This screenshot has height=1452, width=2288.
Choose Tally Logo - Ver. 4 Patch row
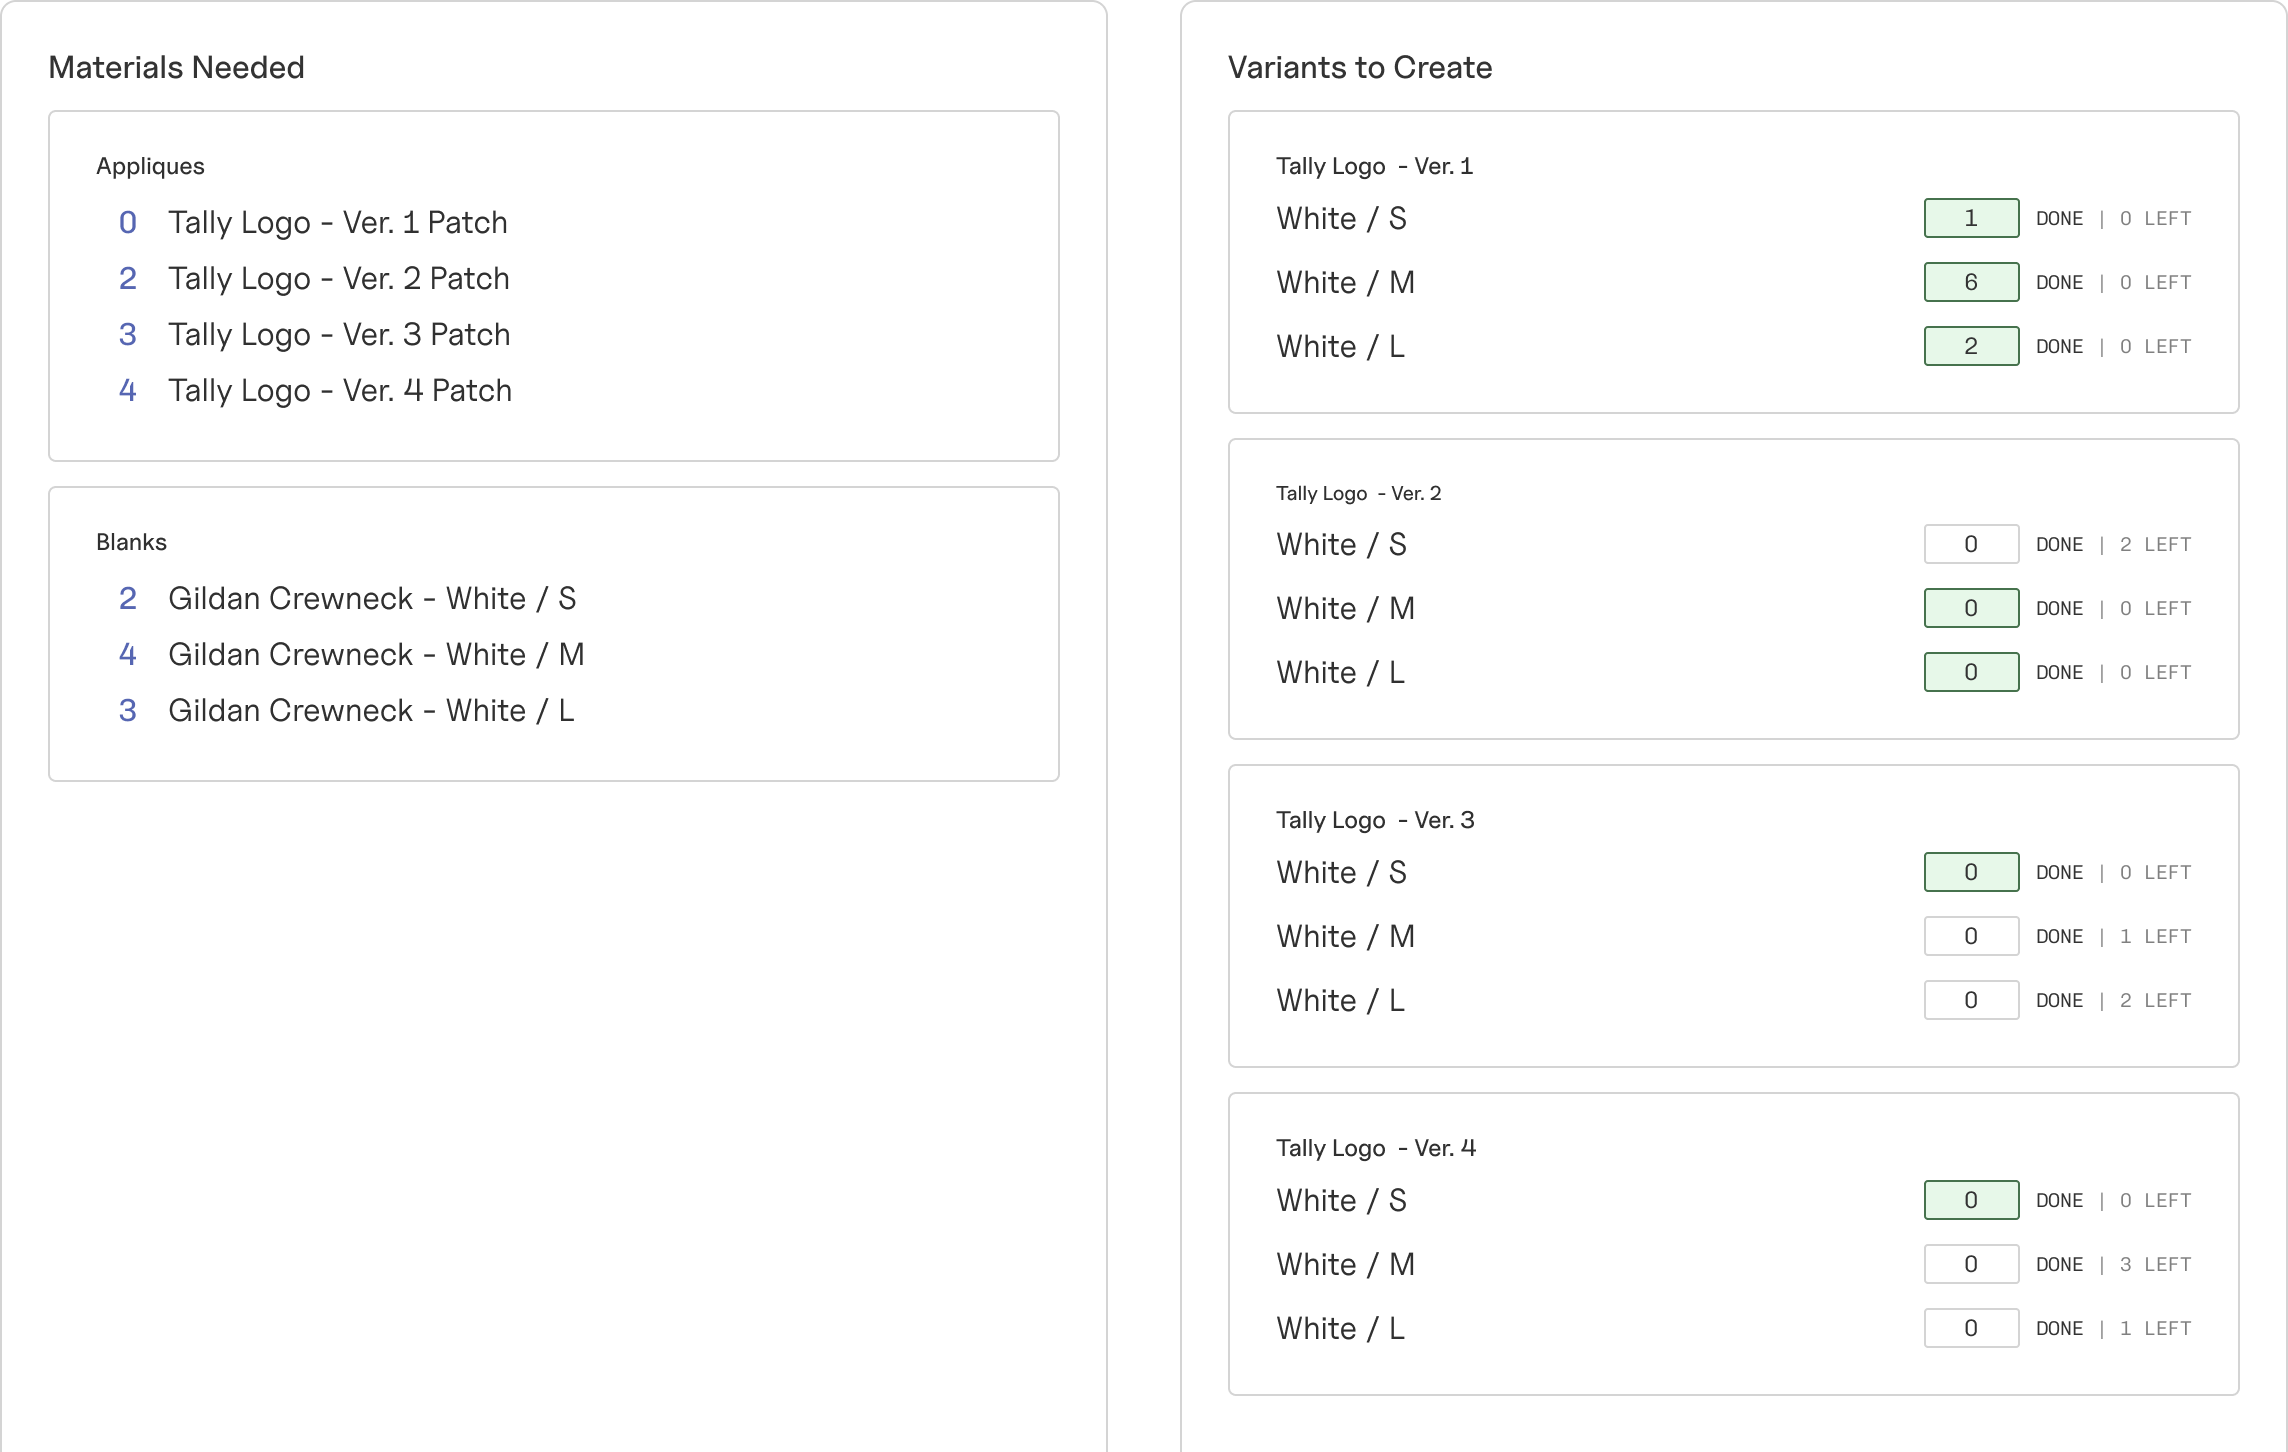click(x=339, y=391)
